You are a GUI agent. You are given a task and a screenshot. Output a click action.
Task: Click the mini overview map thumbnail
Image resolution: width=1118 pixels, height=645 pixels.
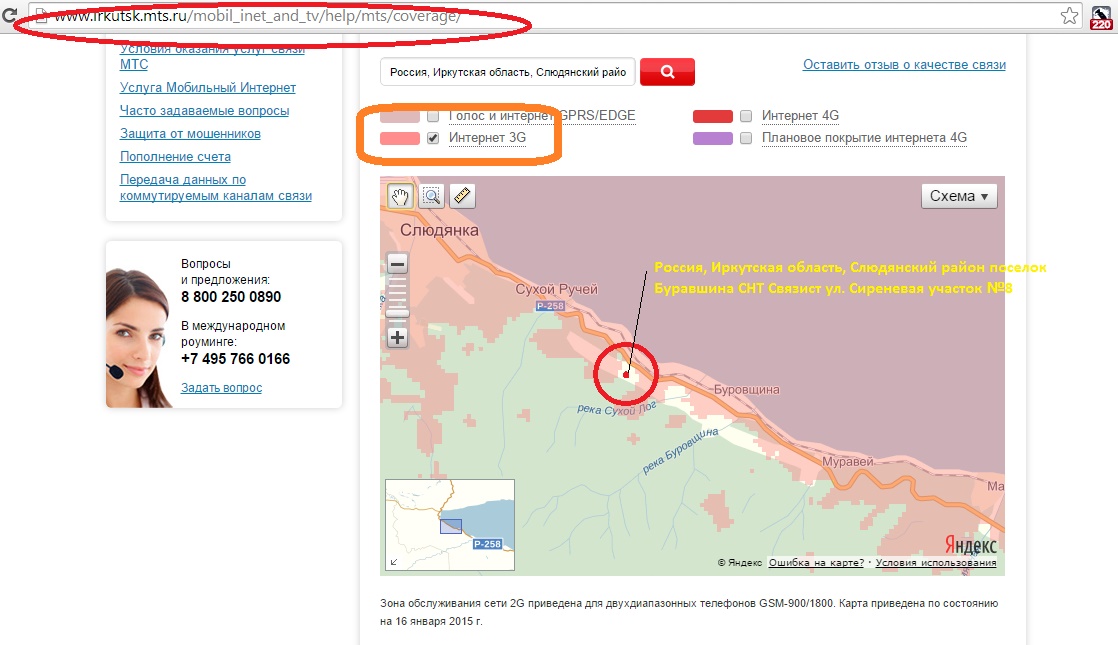point(450,525)
